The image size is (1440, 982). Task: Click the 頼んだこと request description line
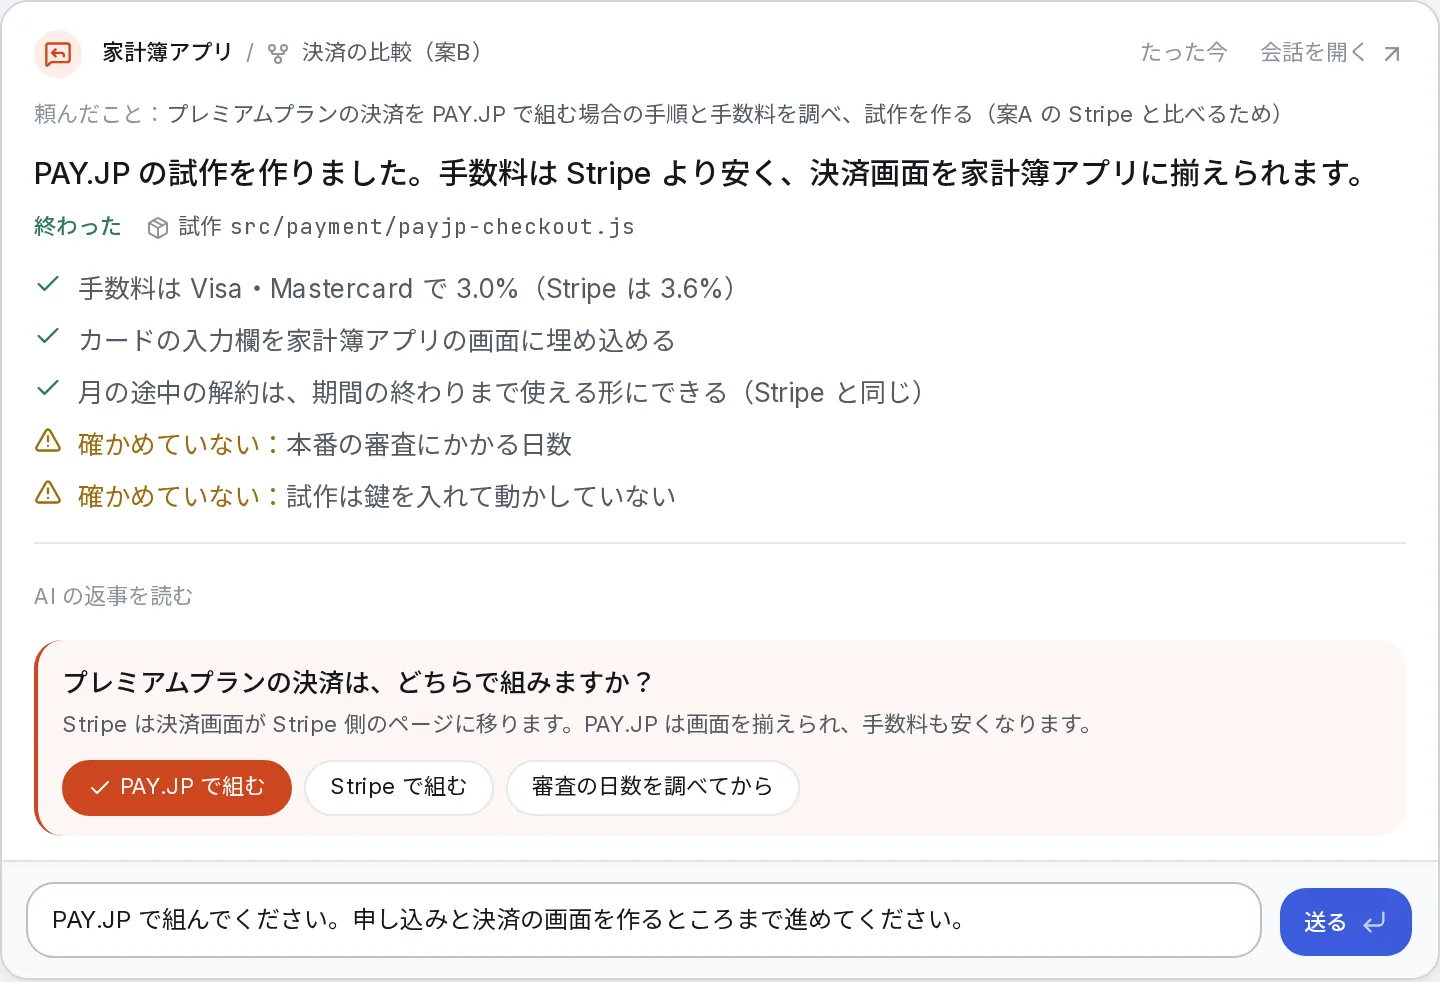coord(659,114)
